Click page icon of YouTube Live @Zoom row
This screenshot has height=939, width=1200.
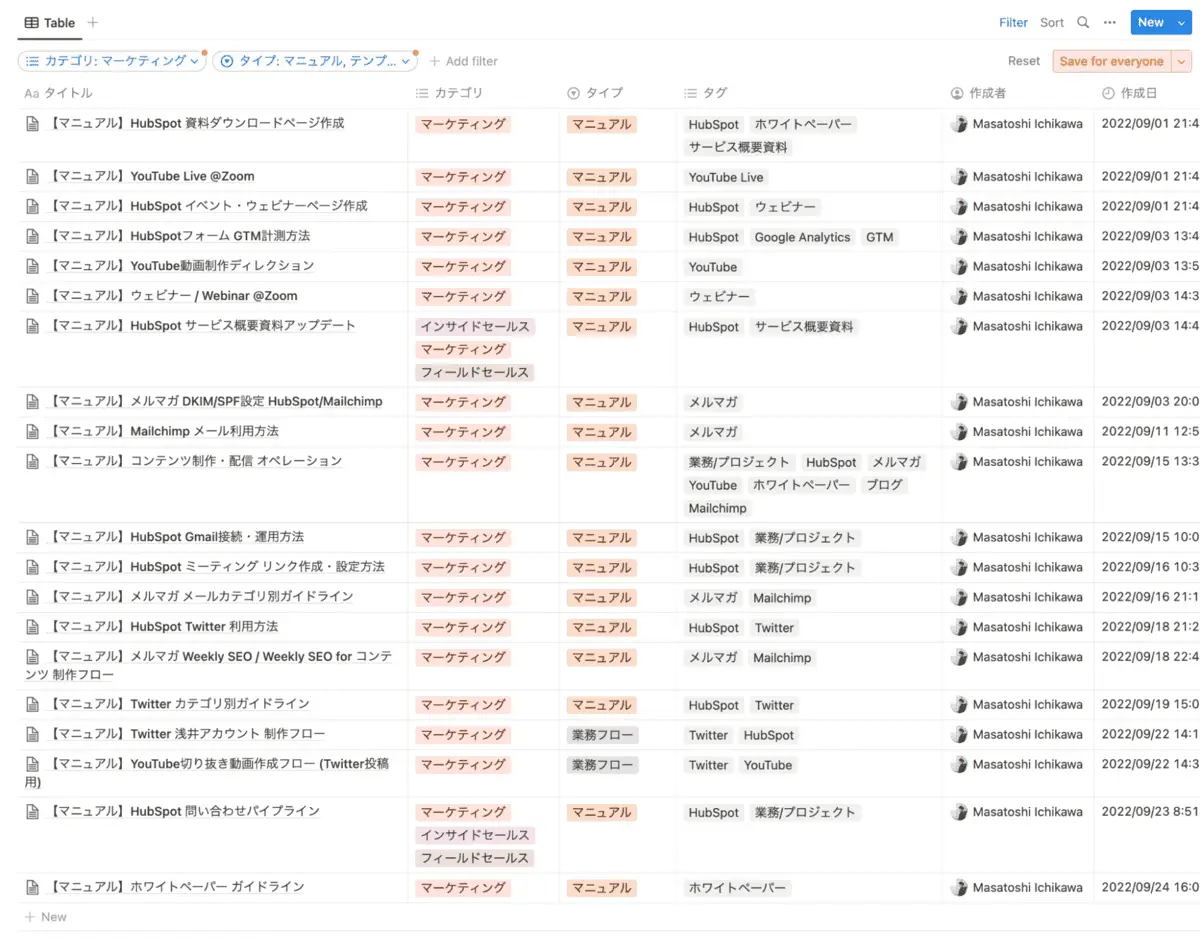[x=32, y=176]
